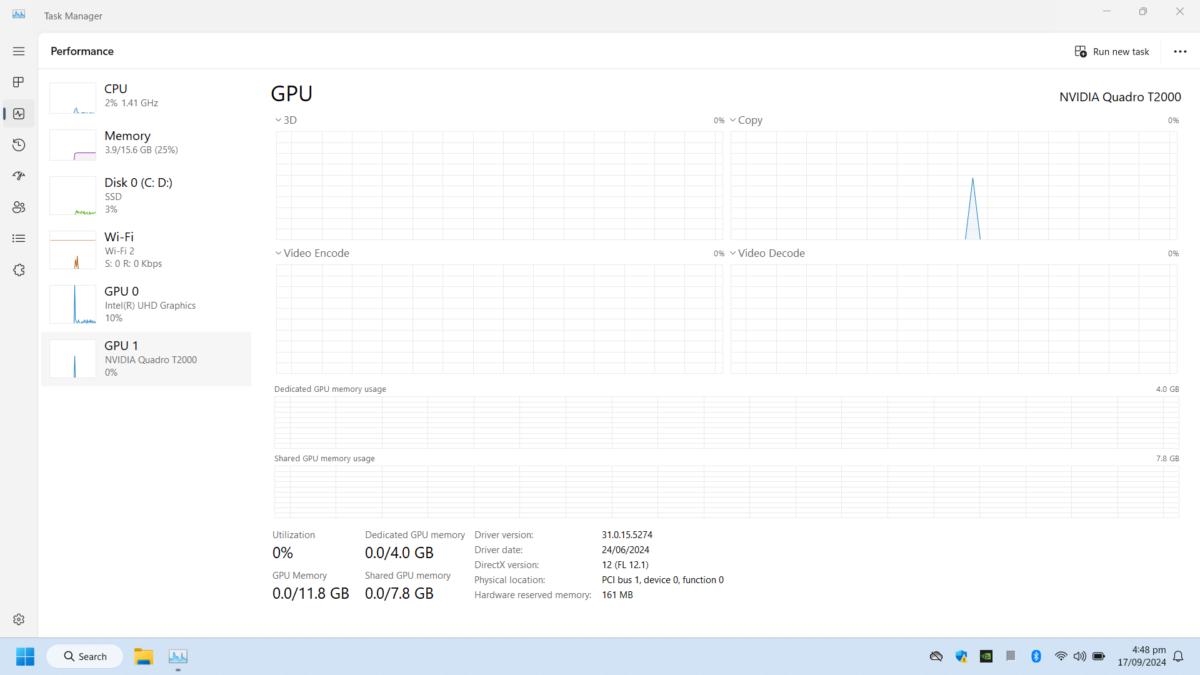Viewport: 1200px width, 675px height.
Task: Open the Windows Start menu
Action: (25, 656)
